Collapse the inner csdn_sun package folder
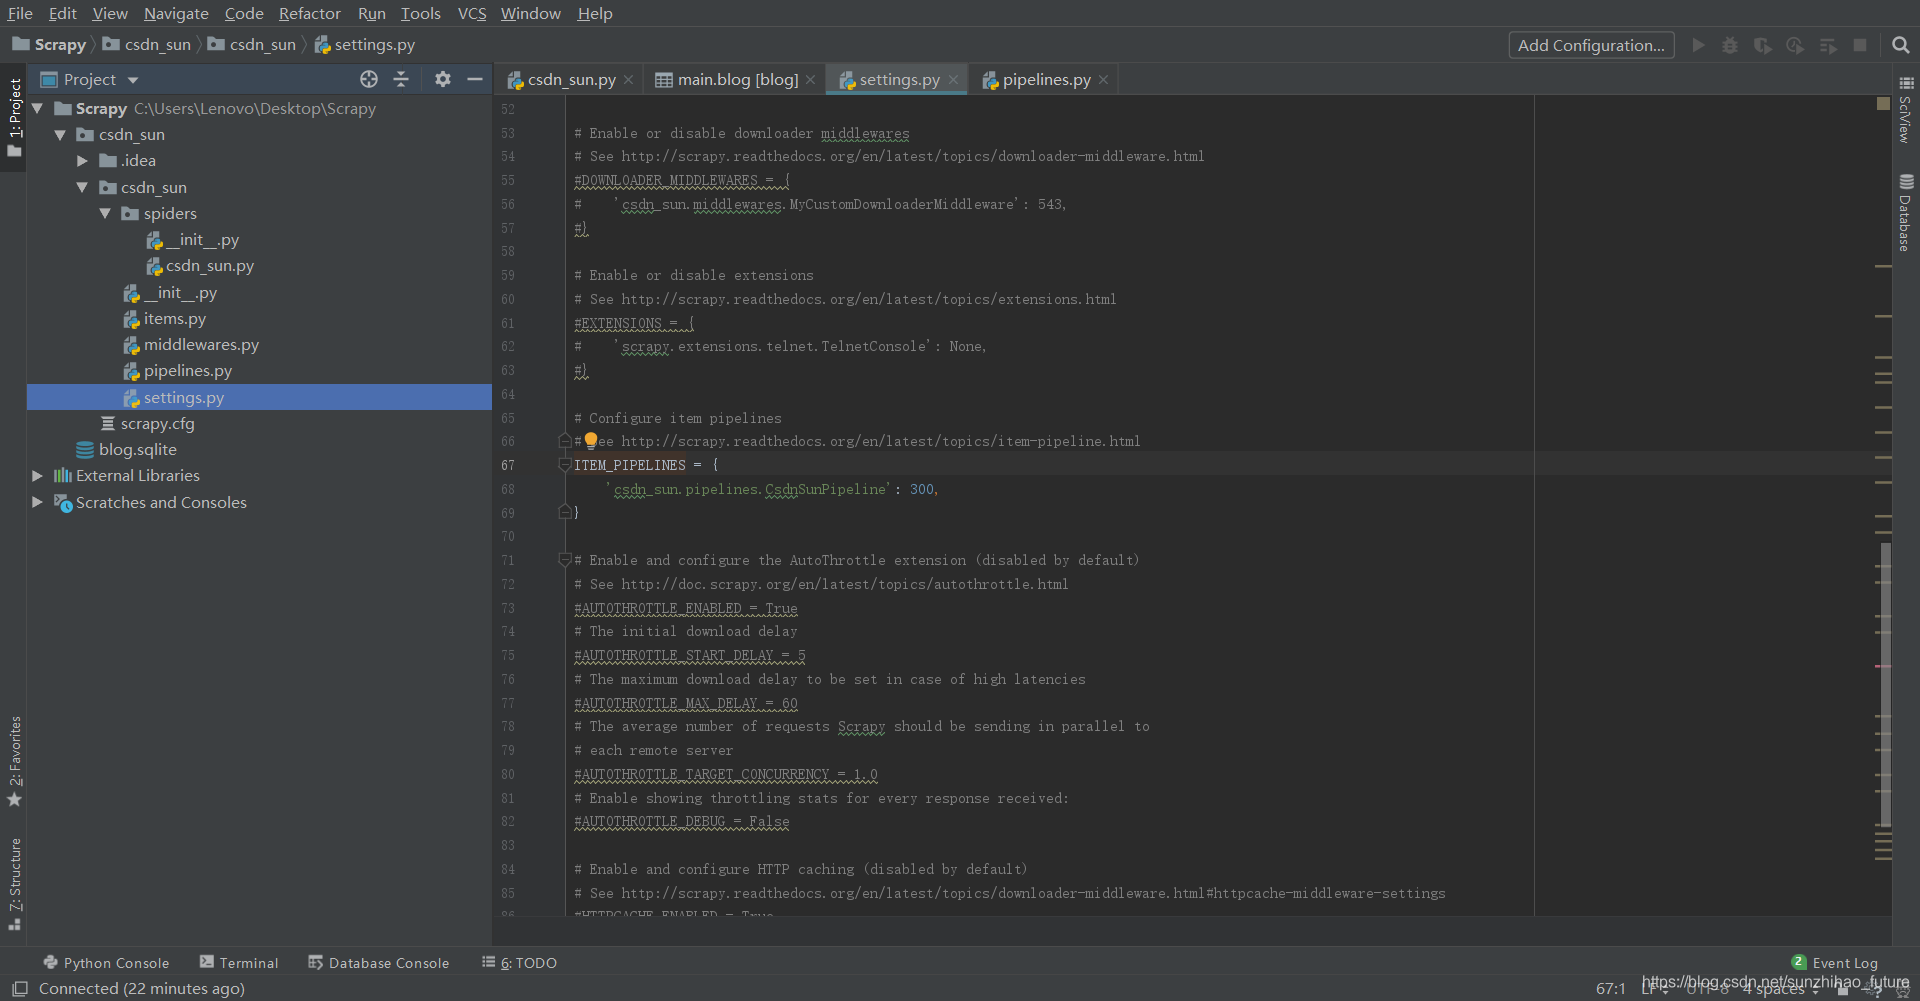The image size is (1920, 1001). 83,187
